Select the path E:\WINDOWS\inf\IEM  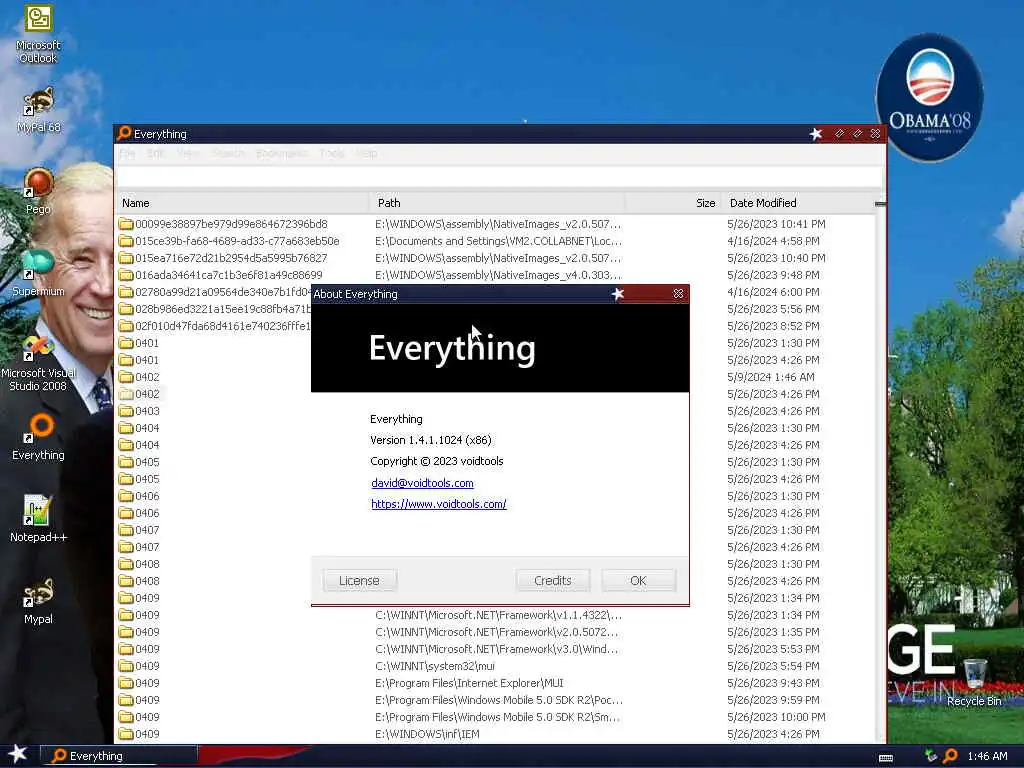(427, 734)
